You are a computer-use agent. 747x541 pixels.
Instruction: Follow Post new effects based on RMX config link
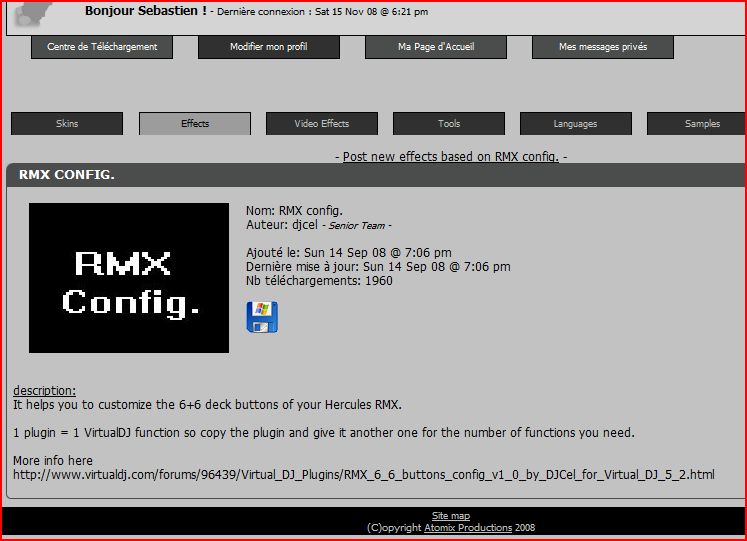[451, 157]
